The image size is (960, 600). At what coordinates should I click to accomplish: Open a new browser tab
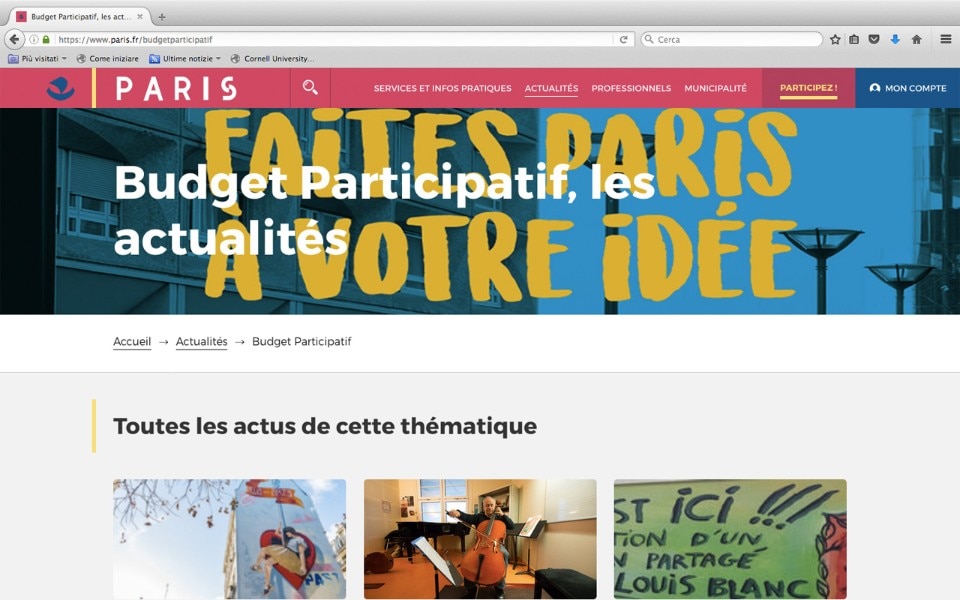162,17
